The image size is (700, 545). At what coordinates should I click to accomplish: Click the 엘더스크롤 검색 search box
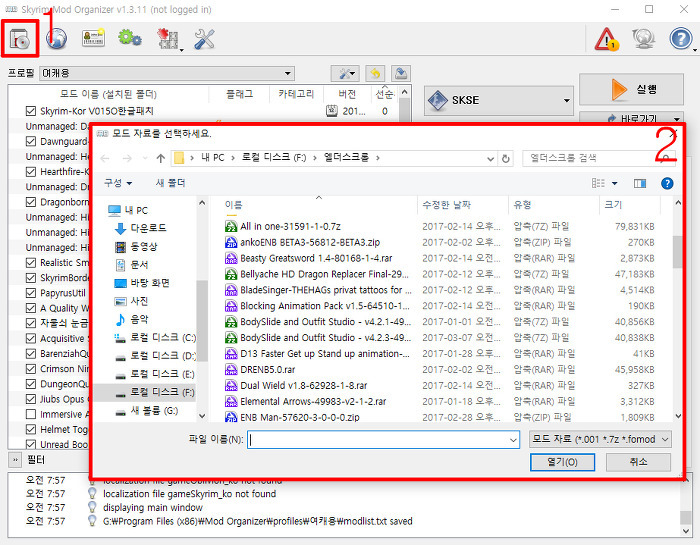click(598, 158)
